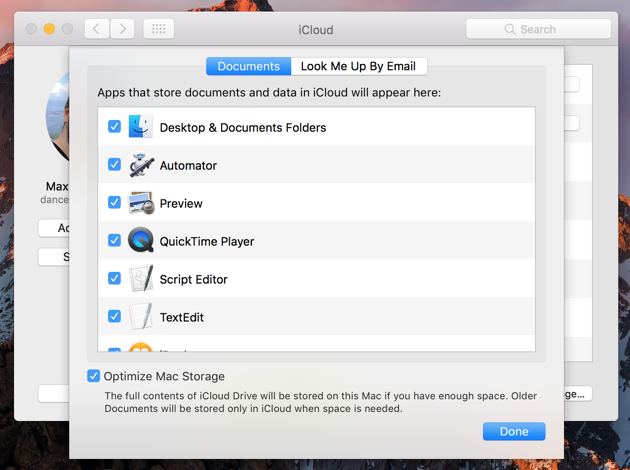630x470 pixels.
Task: Click the yellow minimize window button
Action: pyautogui.click(x=49, y=29)
